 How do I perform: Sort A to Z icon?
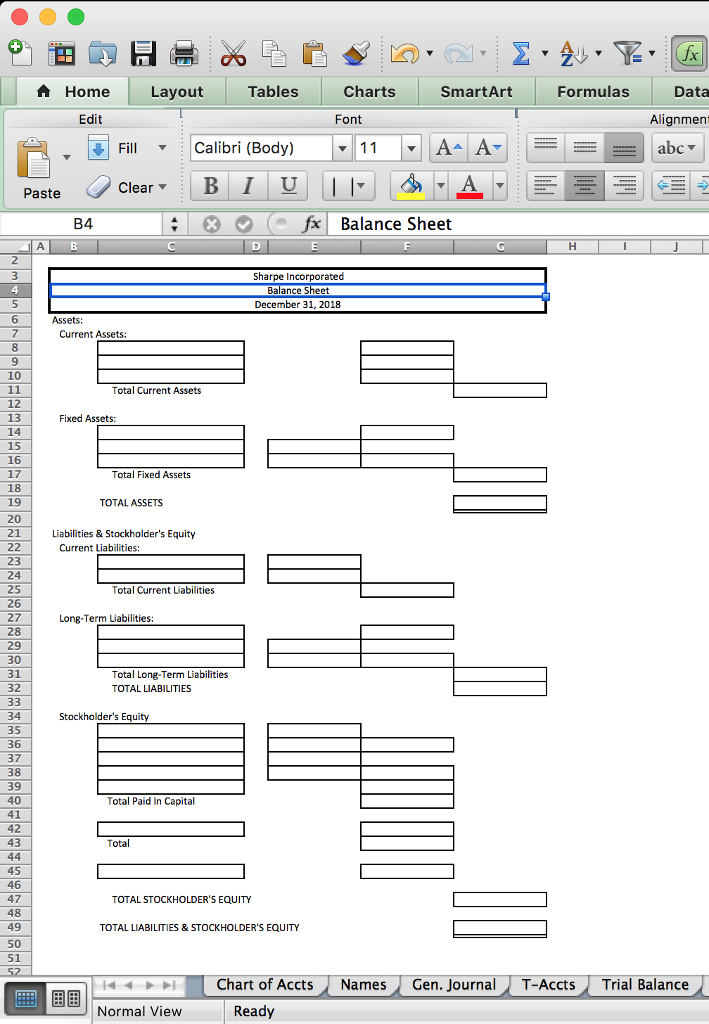[573, 54]
